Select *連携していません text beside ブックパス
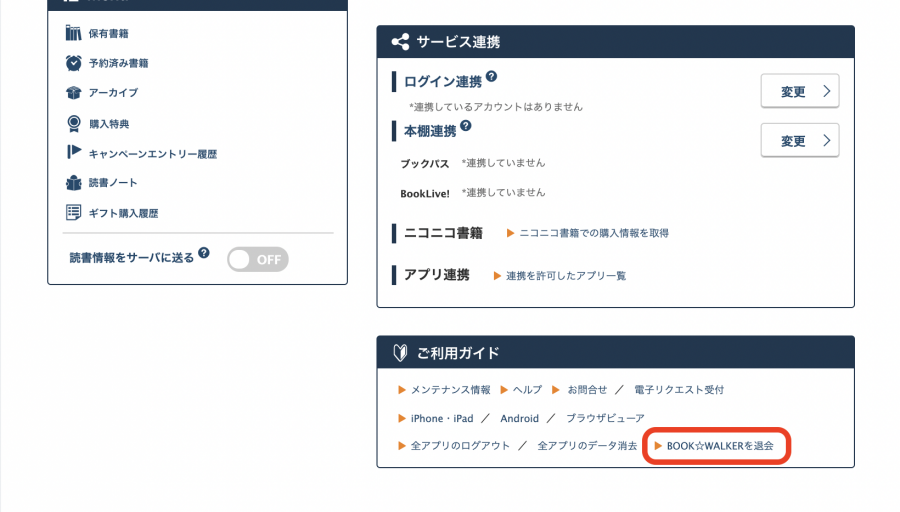 [x=503, y=163]
